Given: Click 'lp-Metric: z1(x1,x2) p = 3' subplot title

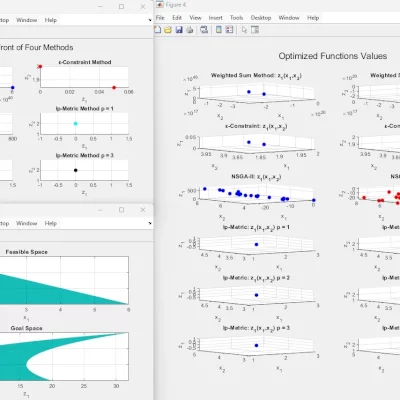Looking at the screenshot, I should tap(256, 328).
